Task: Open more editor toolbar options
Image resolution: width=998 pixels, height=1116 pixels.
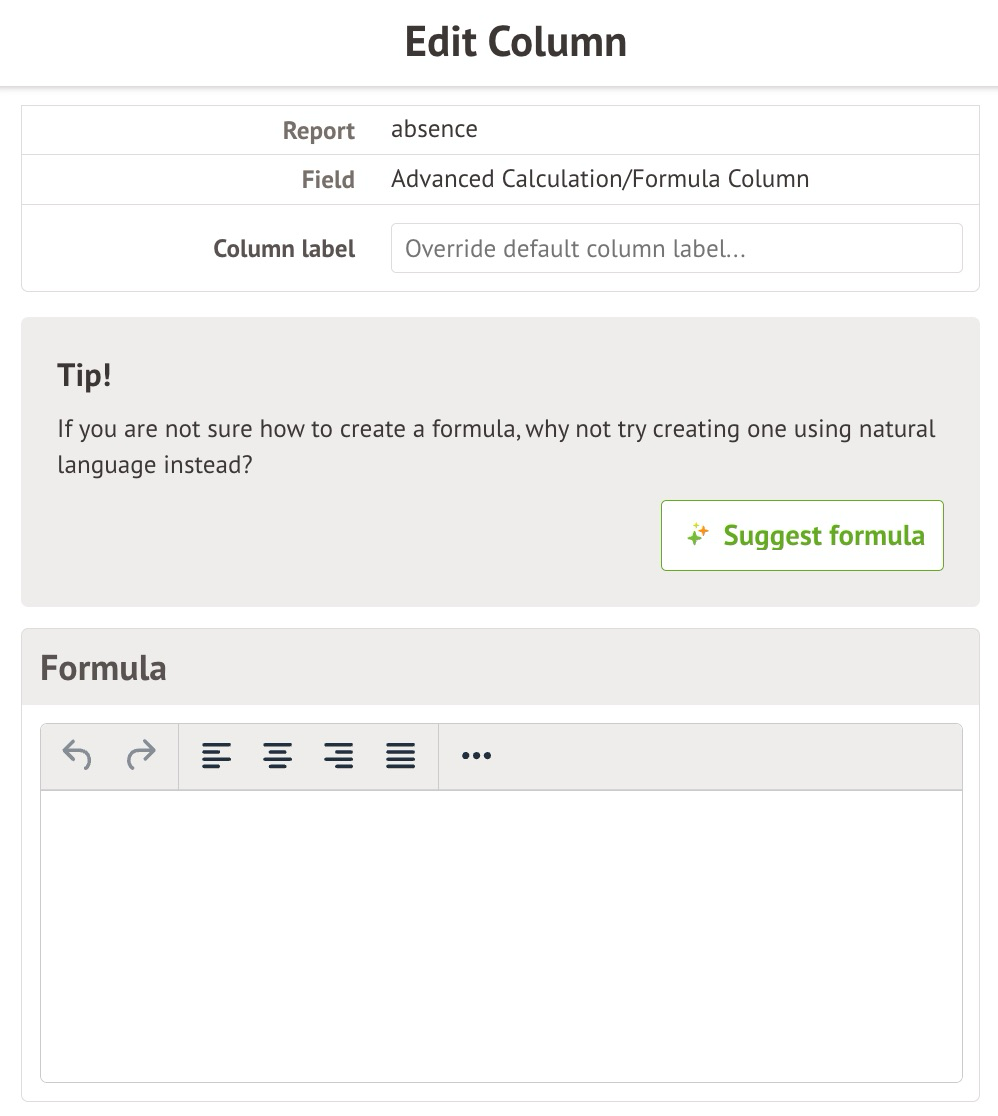Action: coord(476,755)
